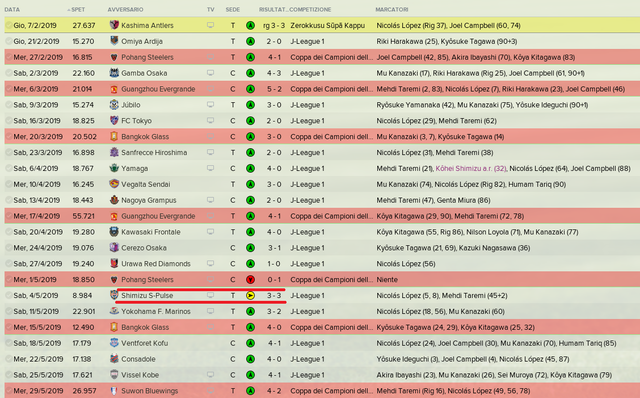Toggle the check circle beside Sab, 20/4/2019
640x398 pixels.
(x=9, y=232)
